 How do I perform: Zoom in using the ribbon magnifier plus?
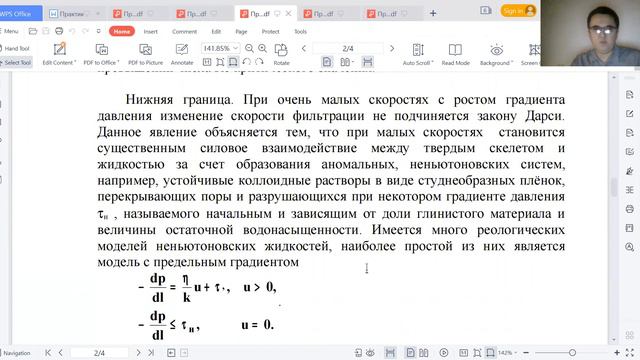coord(262,49)
